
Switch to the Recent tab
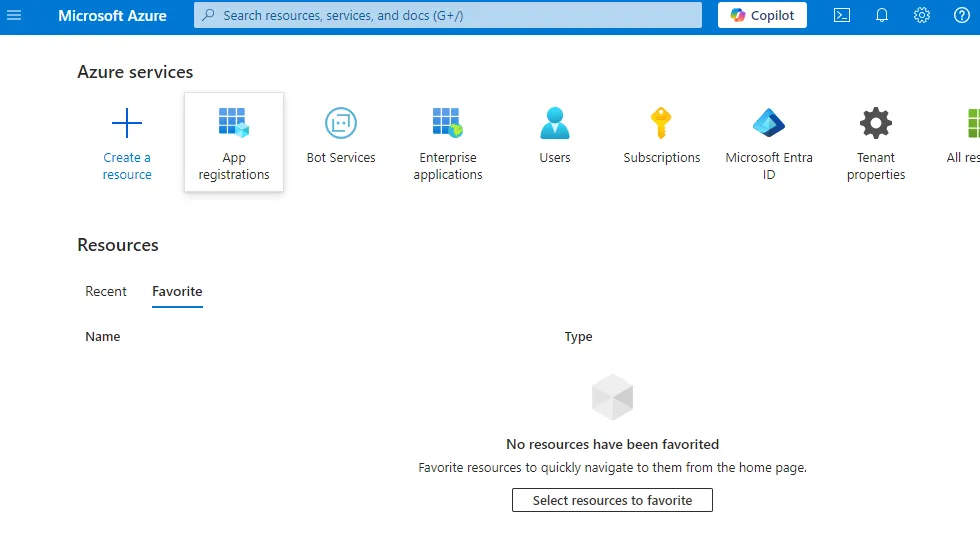(x=106, y=291)
